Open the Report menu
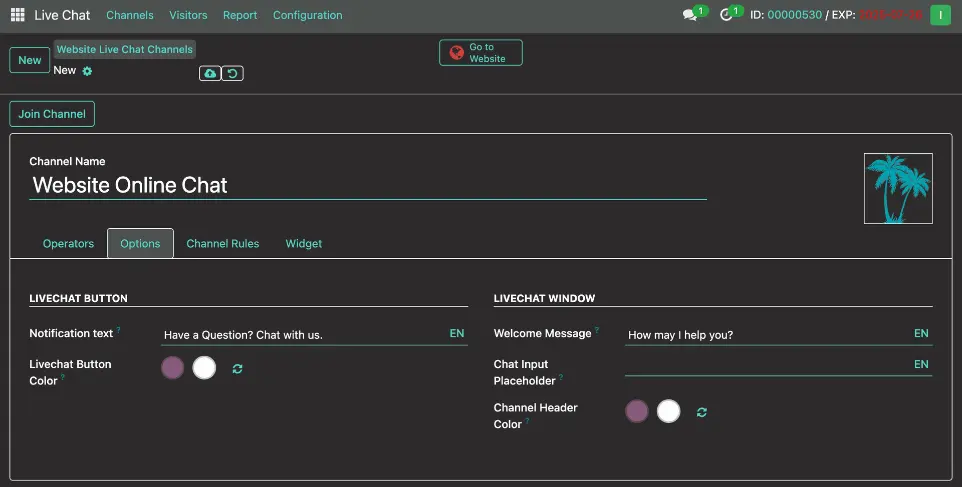 click(x=240, y=15)
